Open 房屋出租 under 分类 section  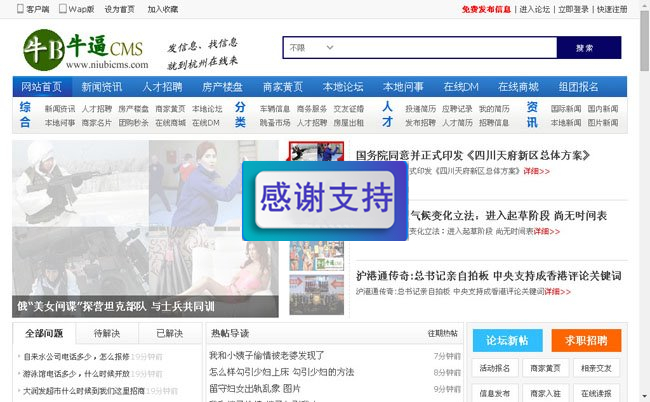coord(349,123)
